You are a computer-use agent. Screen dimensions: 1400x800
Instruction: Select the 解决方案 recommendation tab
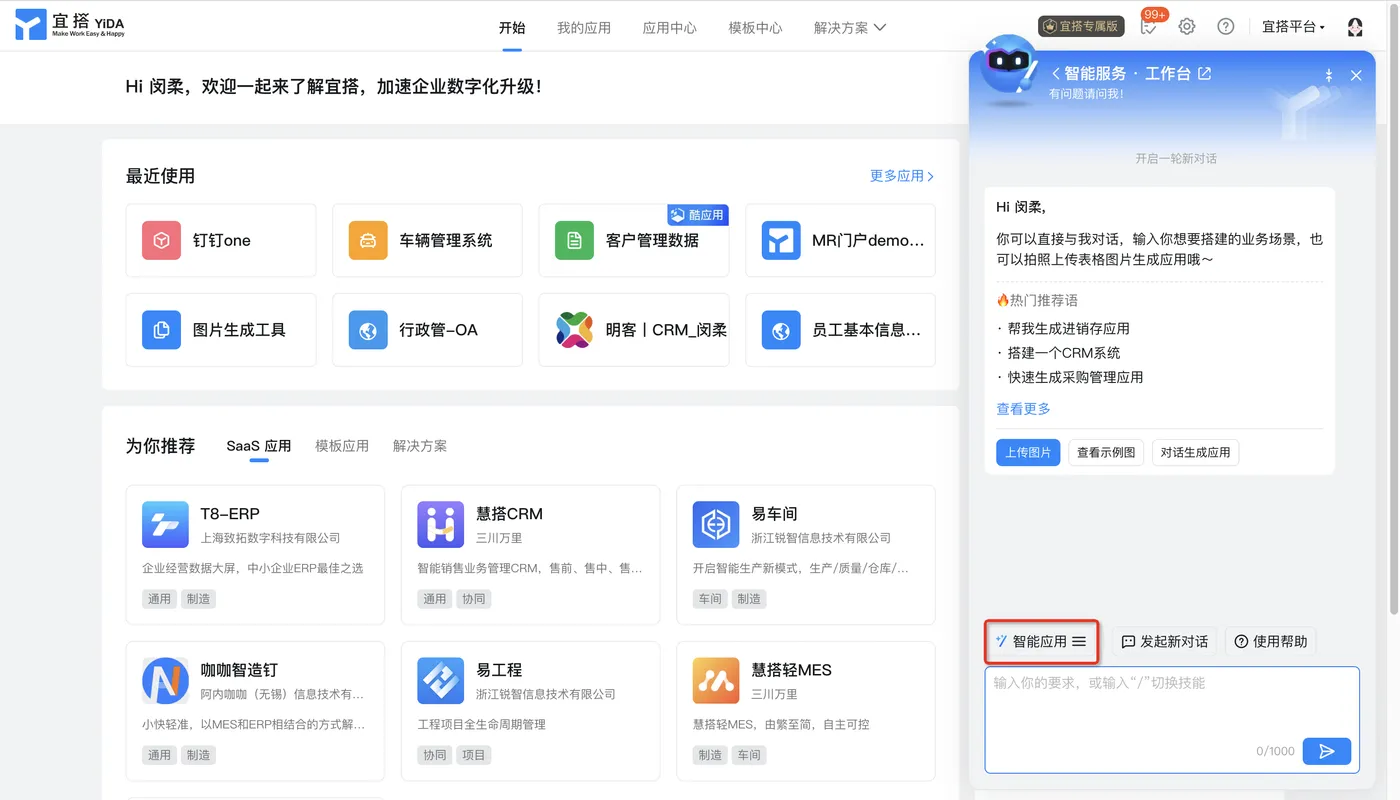point(420,446)
